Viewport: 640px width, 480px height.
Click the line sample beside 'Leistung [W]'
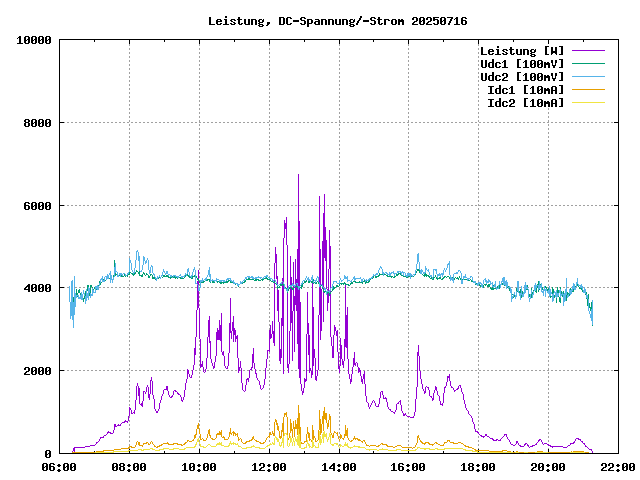tap(588, 51)
